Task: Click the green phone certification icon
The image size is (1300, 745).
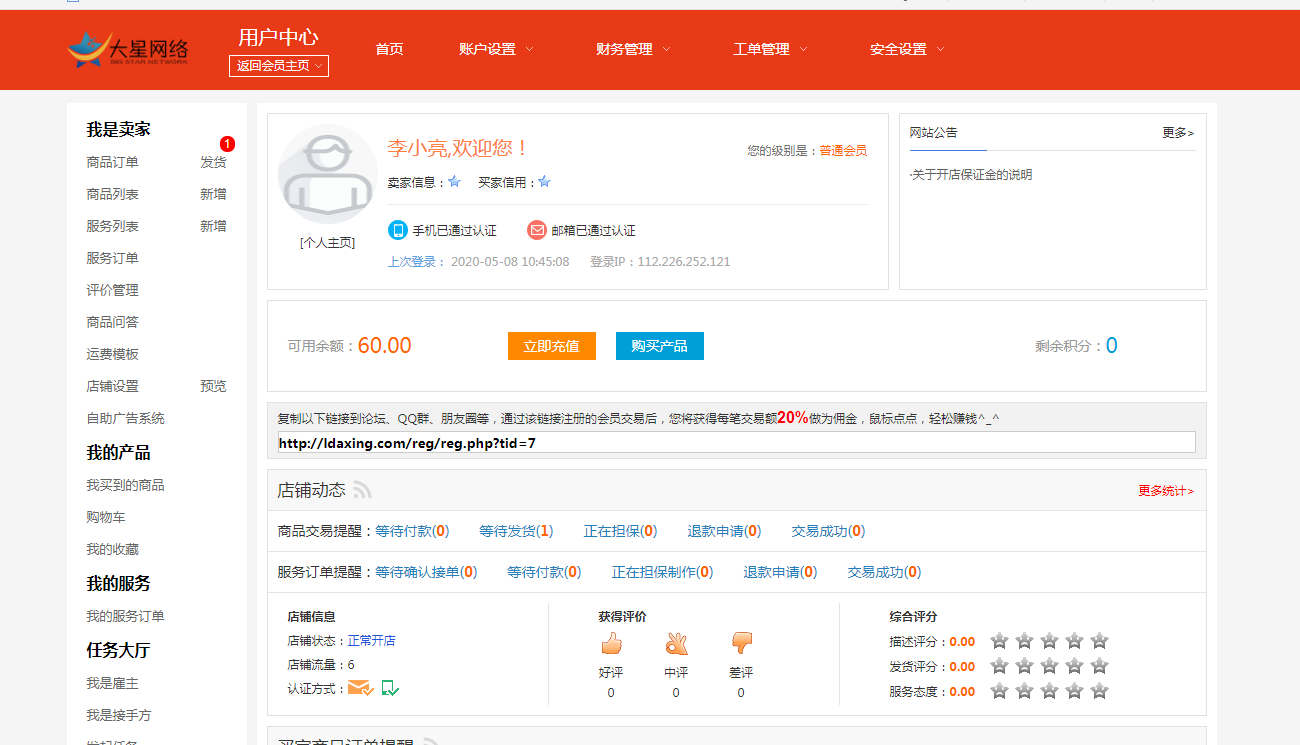Action: click(x=390, y=688)
